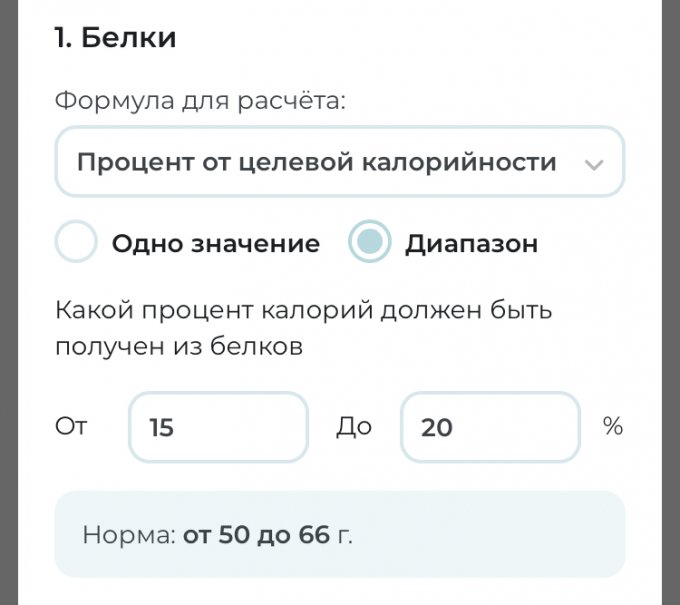Click the 'От' label before first field
This screenshot has height=605, width=680.
[71, 426]
